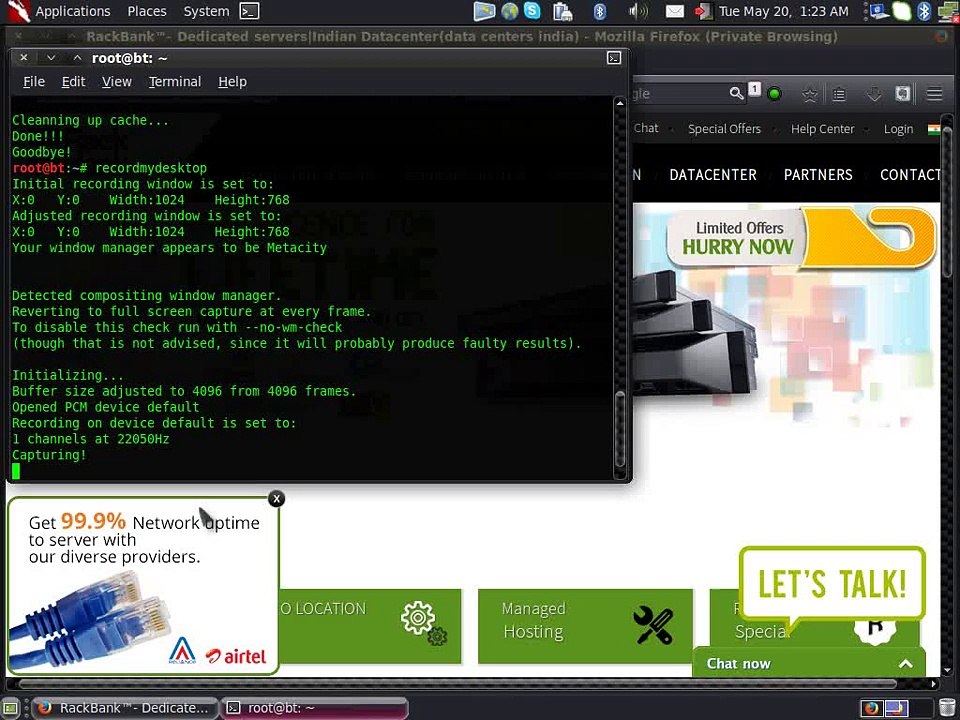Image resolution: width=960 pixels, height=720 pixels.
Task: Click the airtel logo in popup
Action: 236,656
